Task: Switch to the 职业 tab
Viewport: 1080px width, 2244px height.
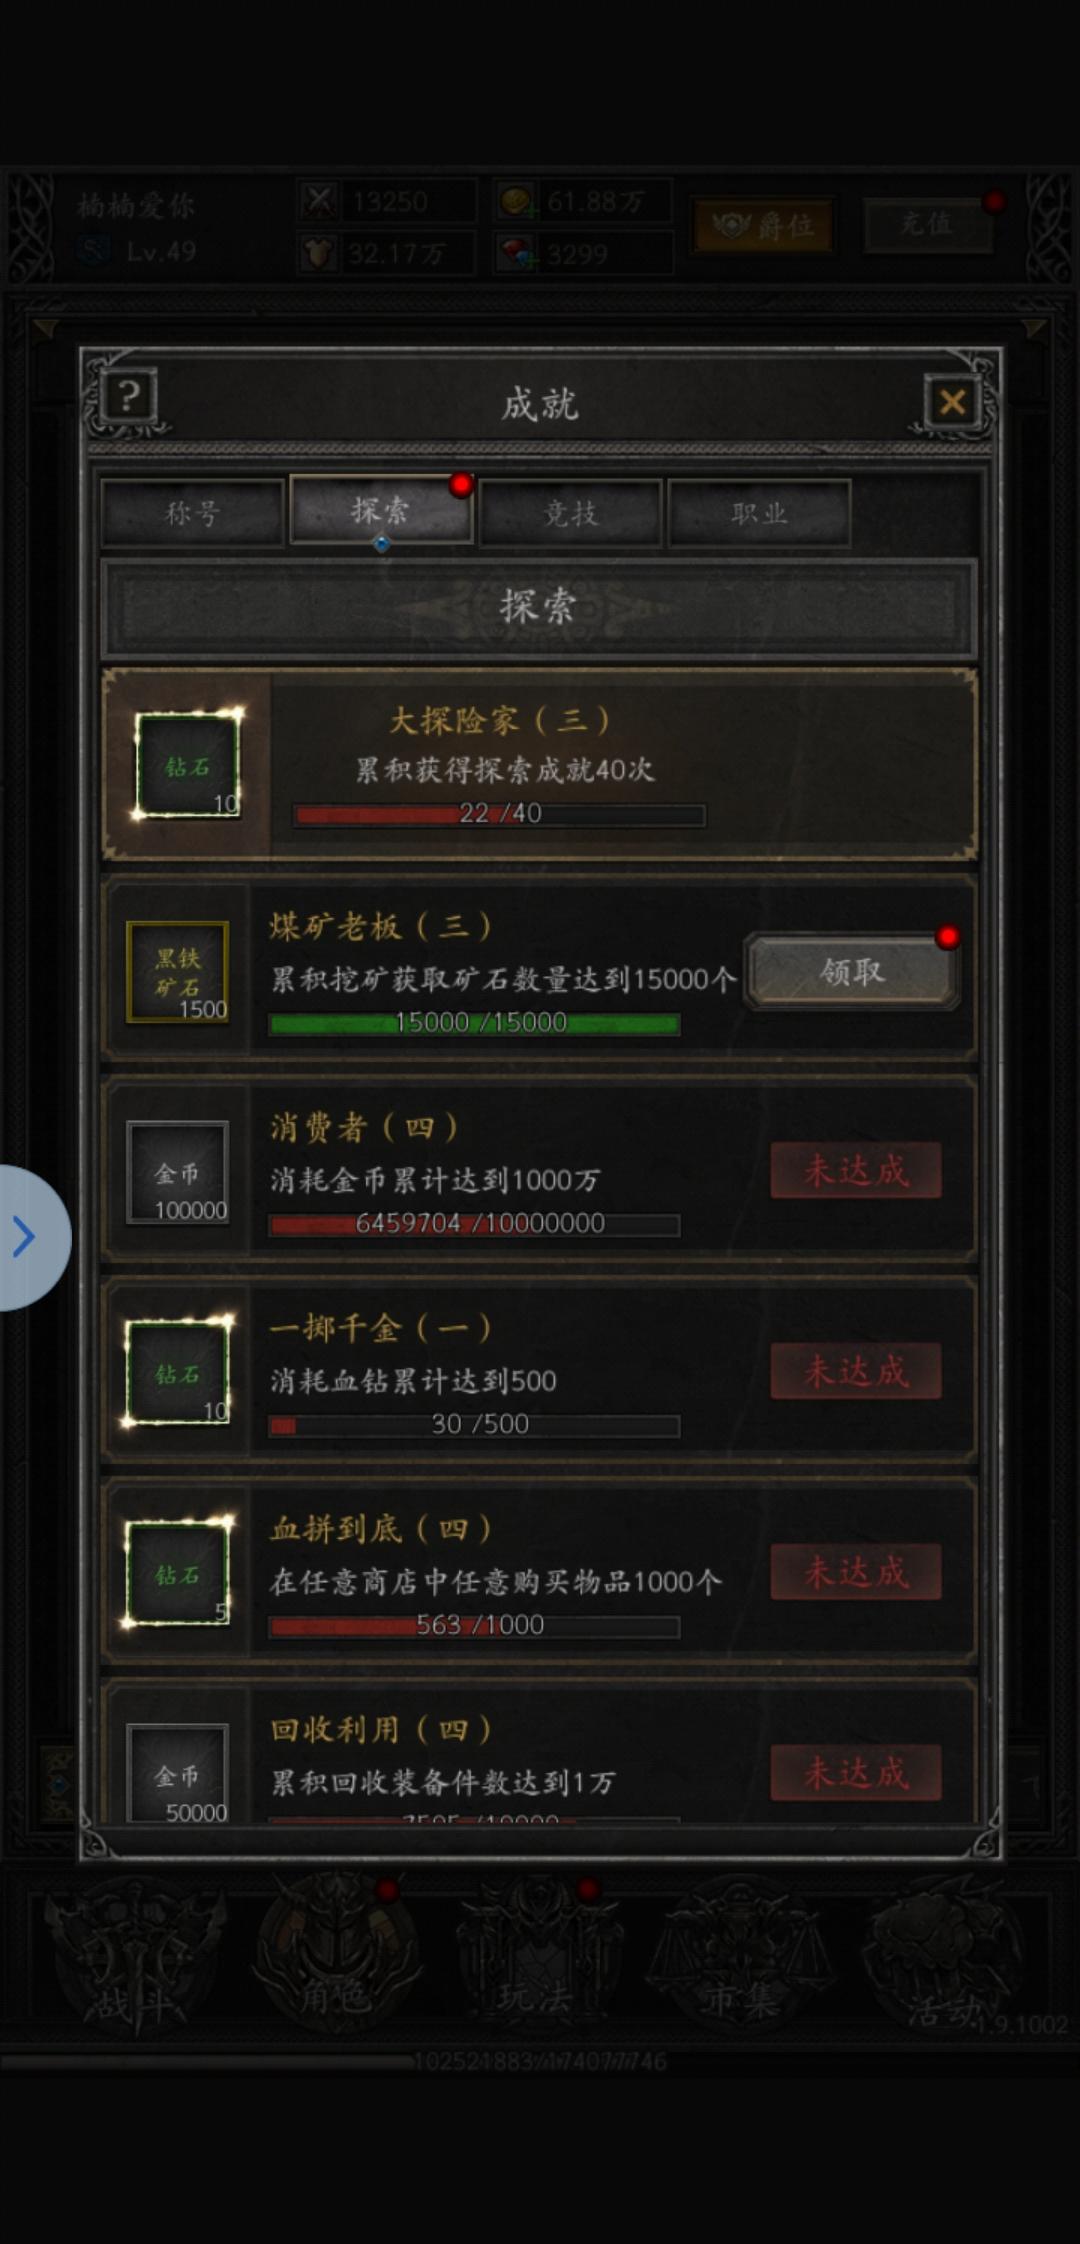Action: 759,513
